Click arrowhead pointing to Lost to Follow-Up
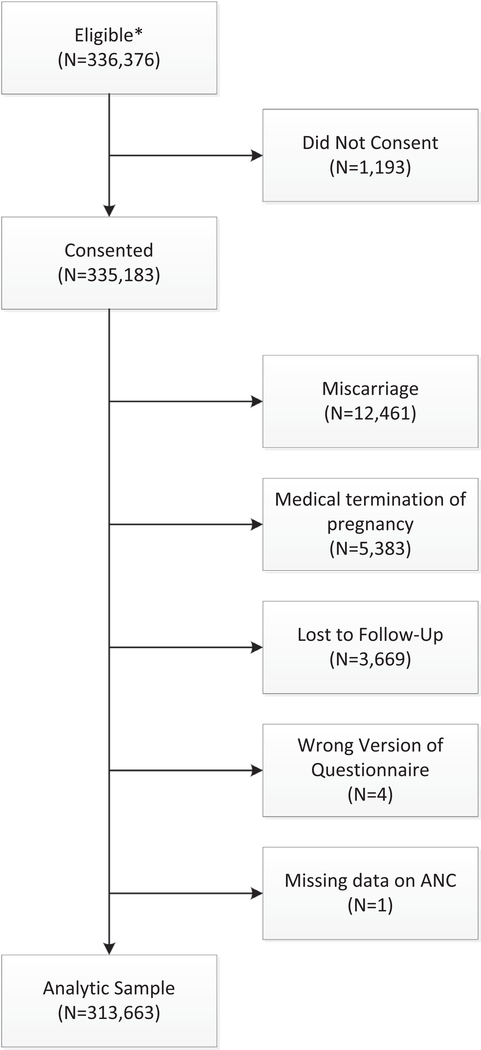The image size is (481, 1050). coord(257,647)
